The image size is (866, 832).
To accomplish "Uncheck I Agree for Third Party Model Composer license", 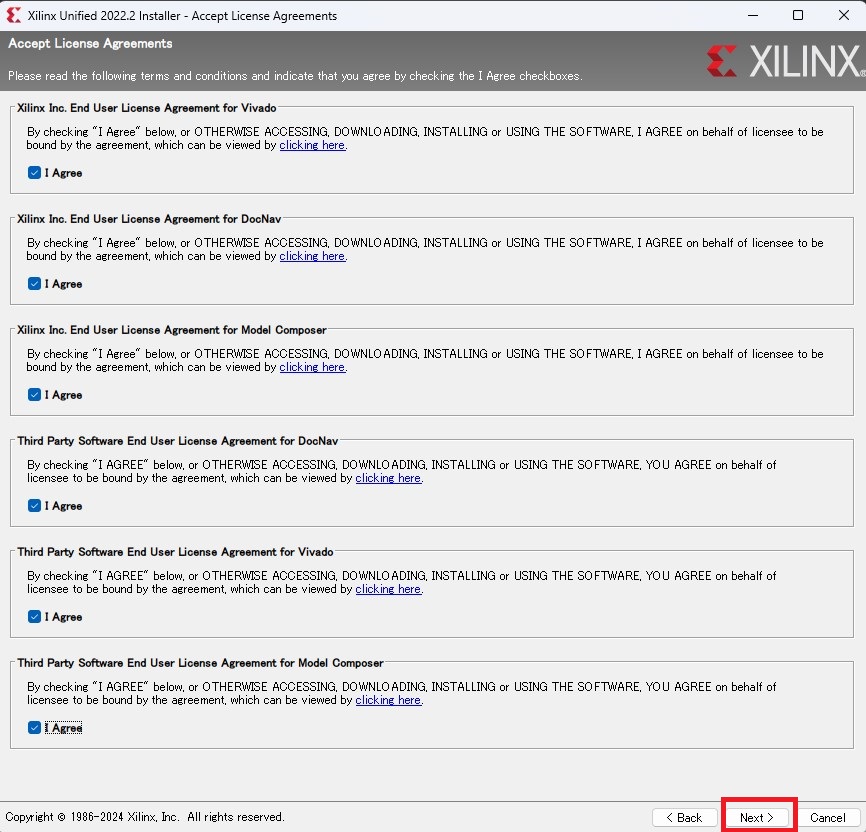I will pos(34,728).
